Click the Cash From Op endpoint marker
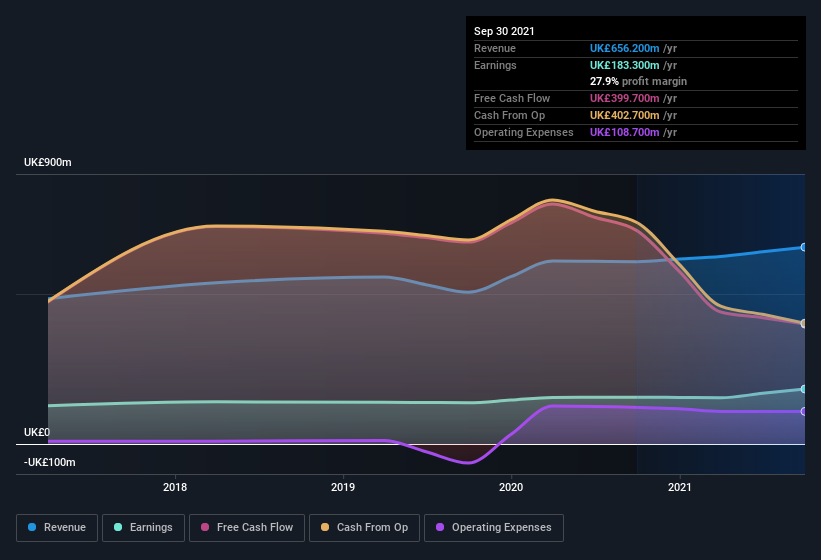Viewport: 821px width, 560px height. (804, 323)
